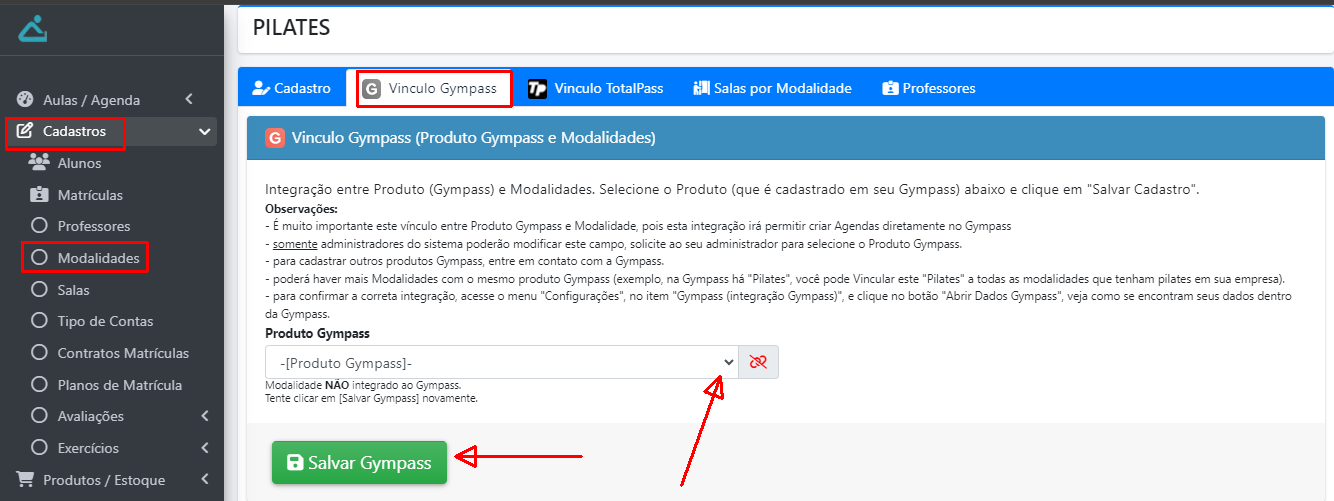Switch to the Professores tab
This screenshot has height=501, width=1334.
(929, 88)
